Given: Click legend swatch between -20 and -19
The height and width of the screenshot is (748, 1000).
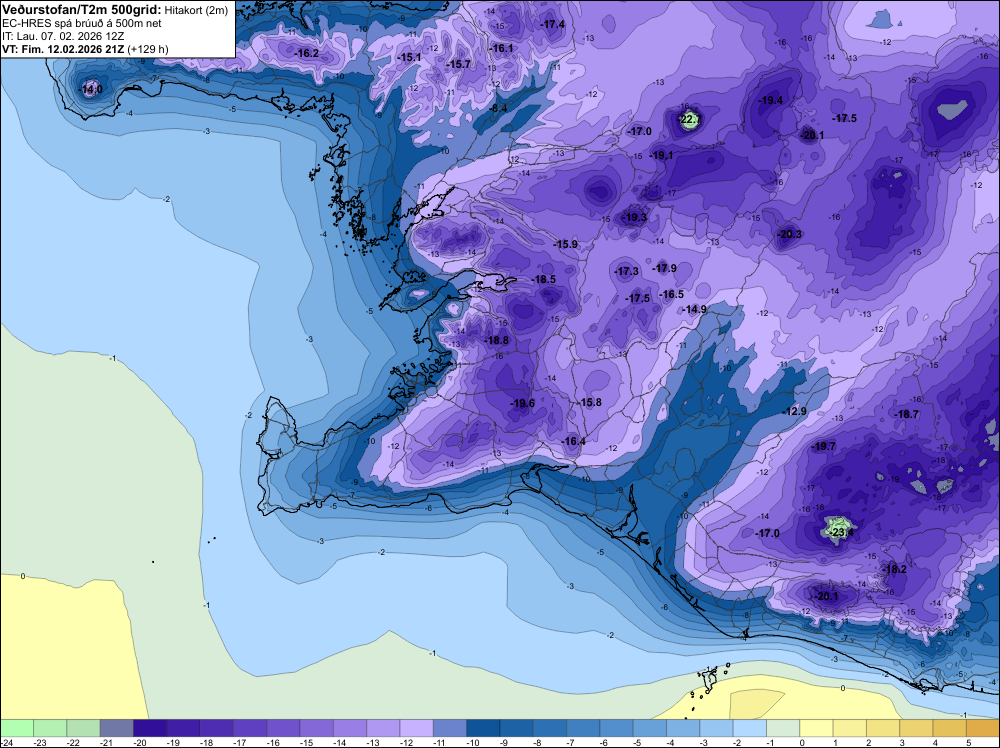Looking at the screenshot, I should (x=150, y=728).
